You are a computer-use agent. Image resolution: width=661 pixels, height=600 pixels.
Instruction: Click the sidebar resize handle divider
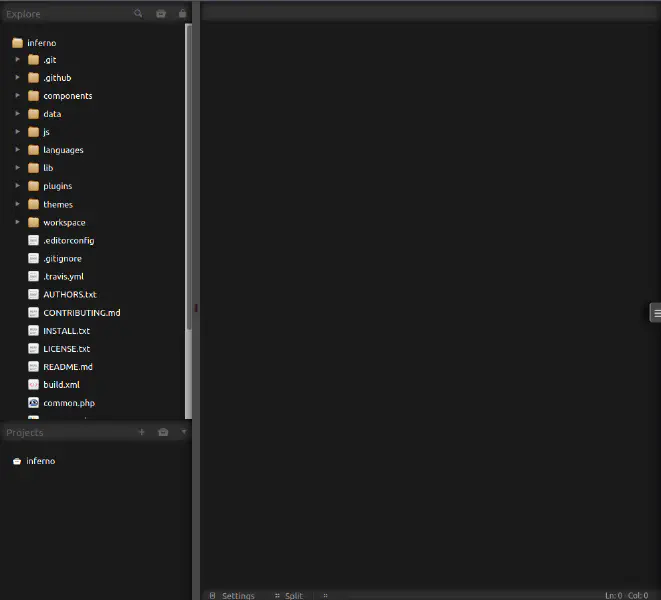(196, 308)
